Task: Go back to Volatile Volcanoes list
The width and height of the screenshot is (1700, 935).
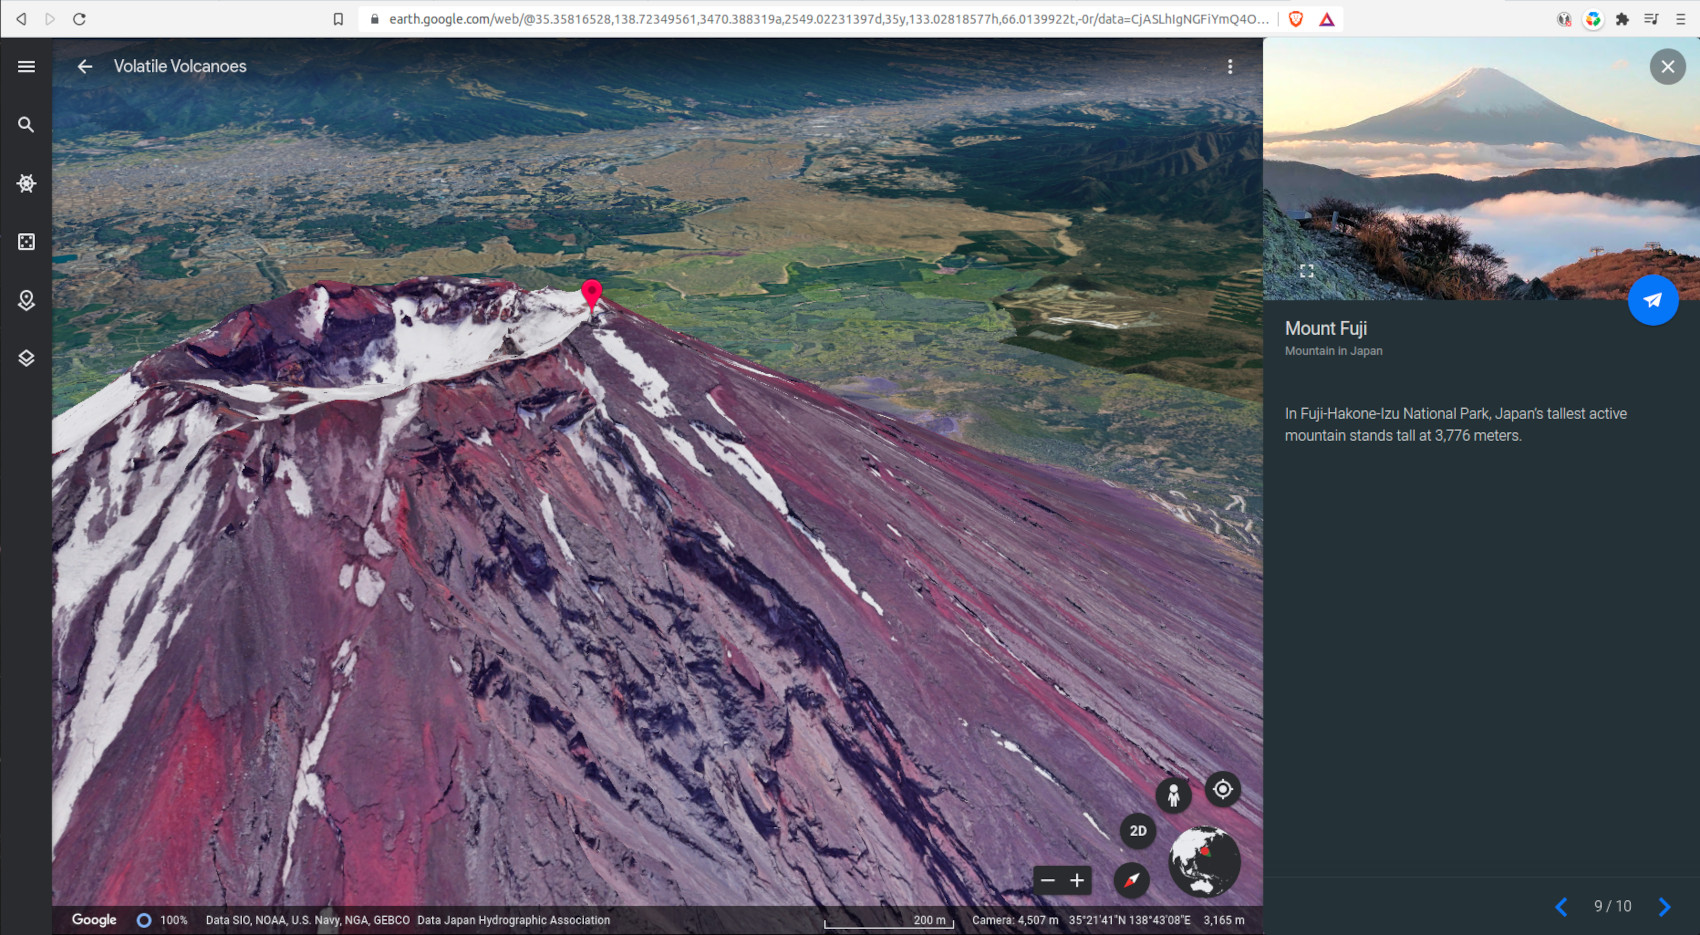Action: click(x=84, y=66)
